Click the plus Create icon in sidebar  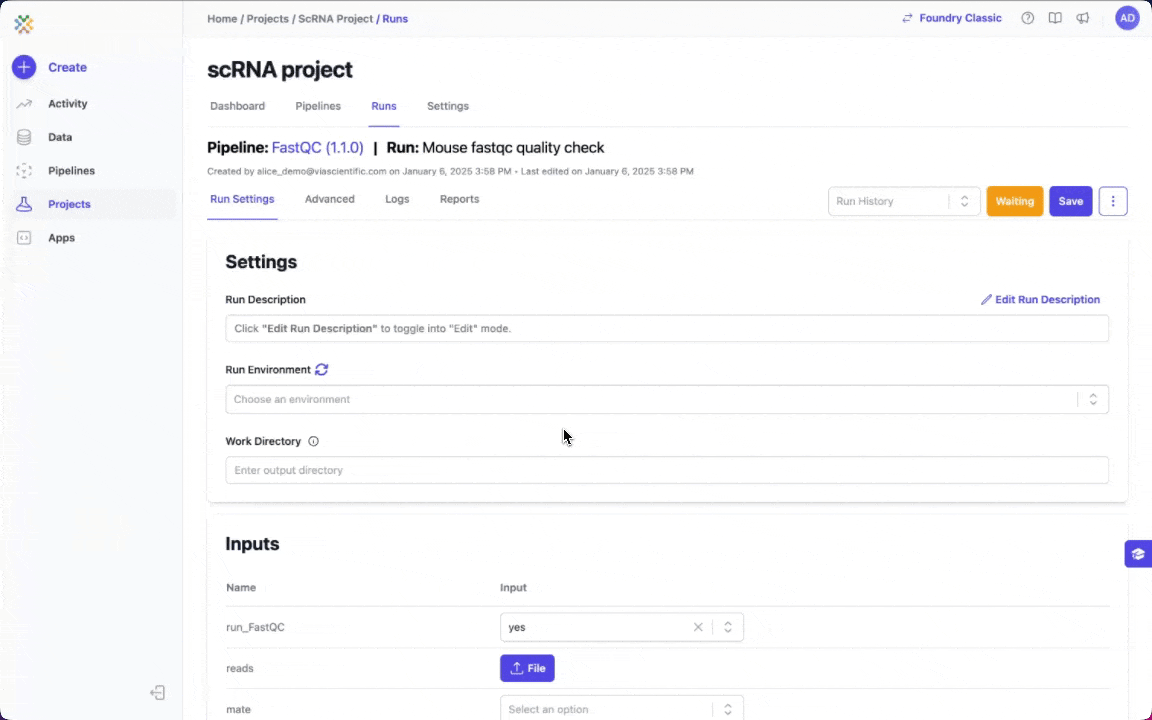24,67
